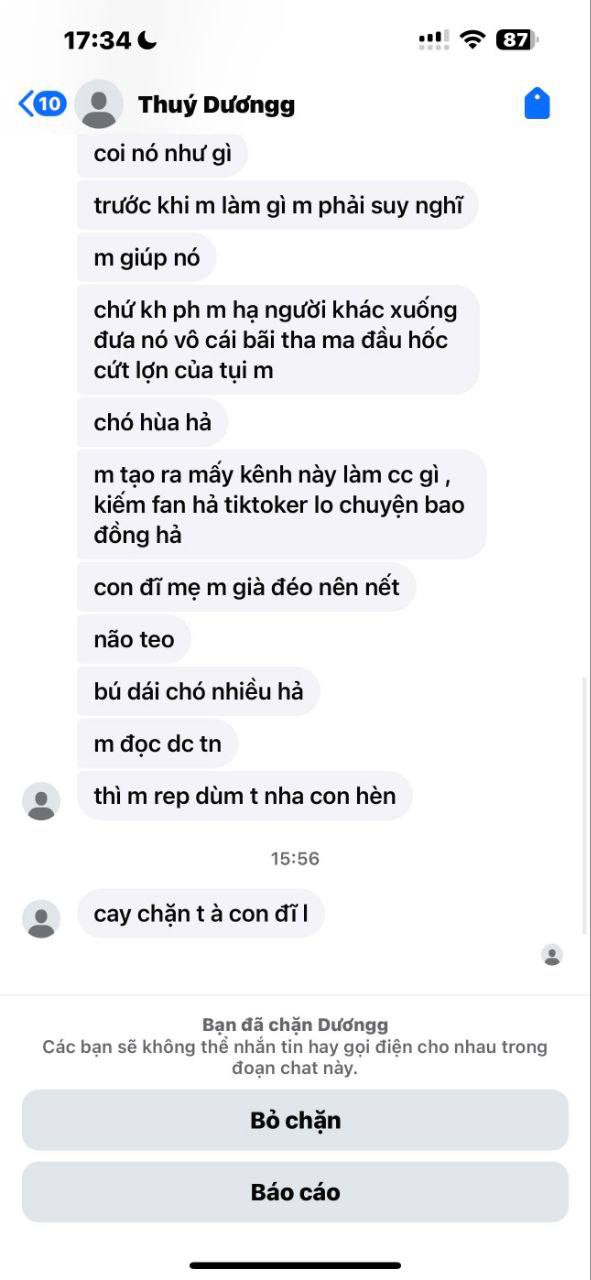Tap the Wi-Fi icon in status bar
Image resolution: width=591 pixels, height=1280 pixels.
[x=472, y=40]
